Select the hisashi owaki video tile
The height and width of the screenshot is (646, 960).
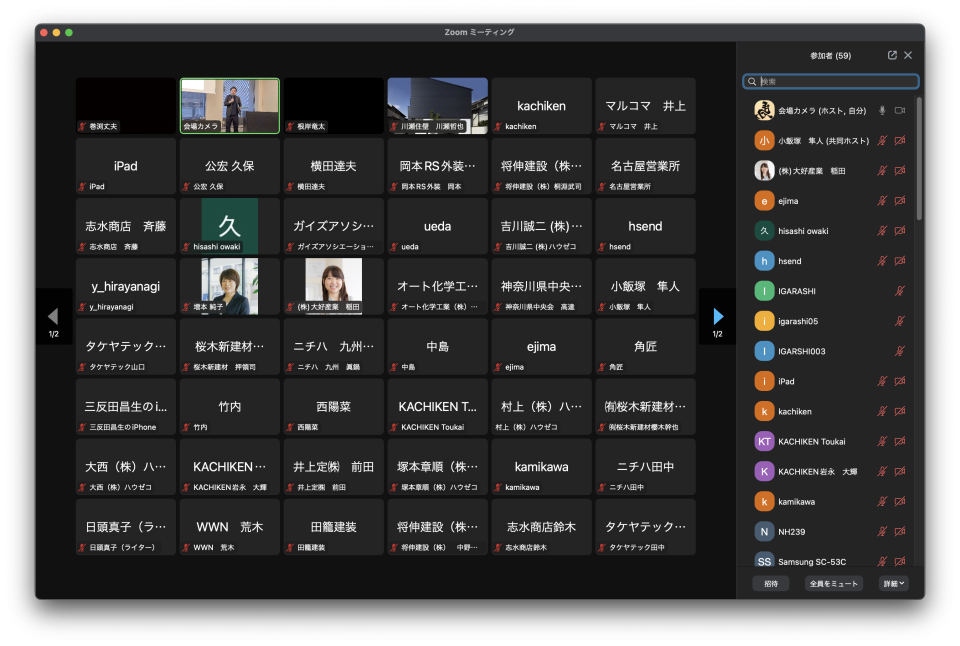coord(230,226)
